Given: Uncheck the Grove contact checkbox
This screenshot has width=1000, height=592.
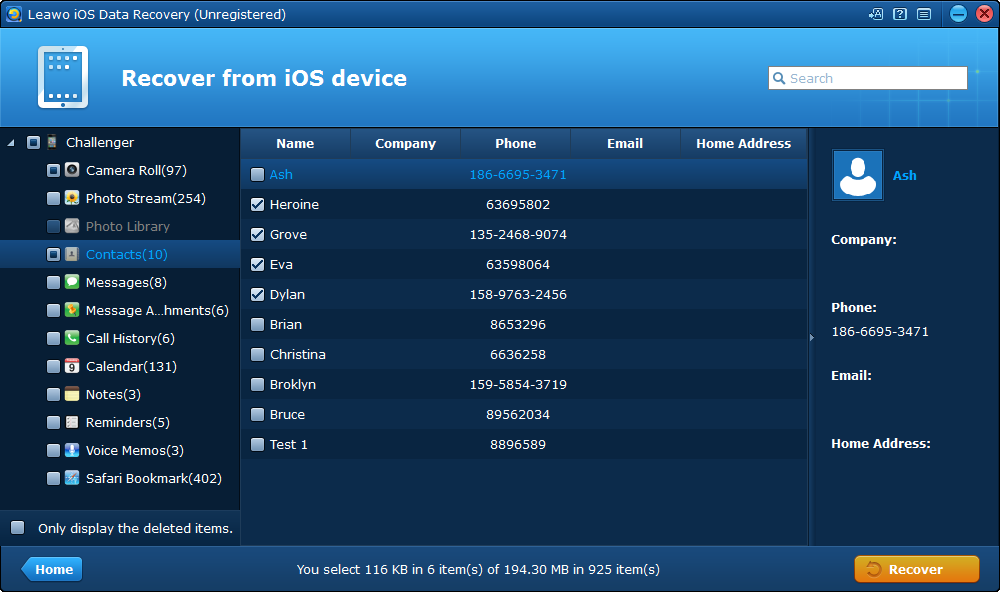Looking at the screenshot, I should (x=258, y=235).
